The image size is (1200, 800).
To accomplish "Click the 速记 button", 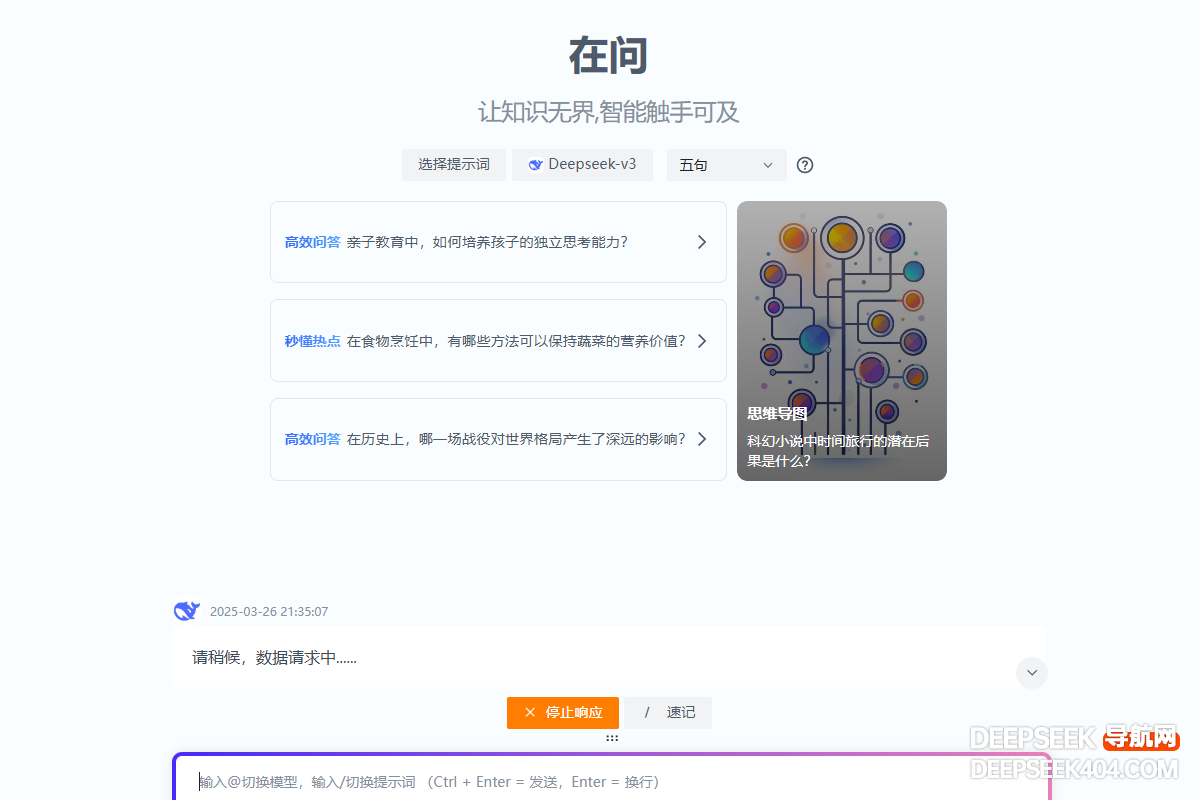I will pyautogui.click(x=669, y=713).
